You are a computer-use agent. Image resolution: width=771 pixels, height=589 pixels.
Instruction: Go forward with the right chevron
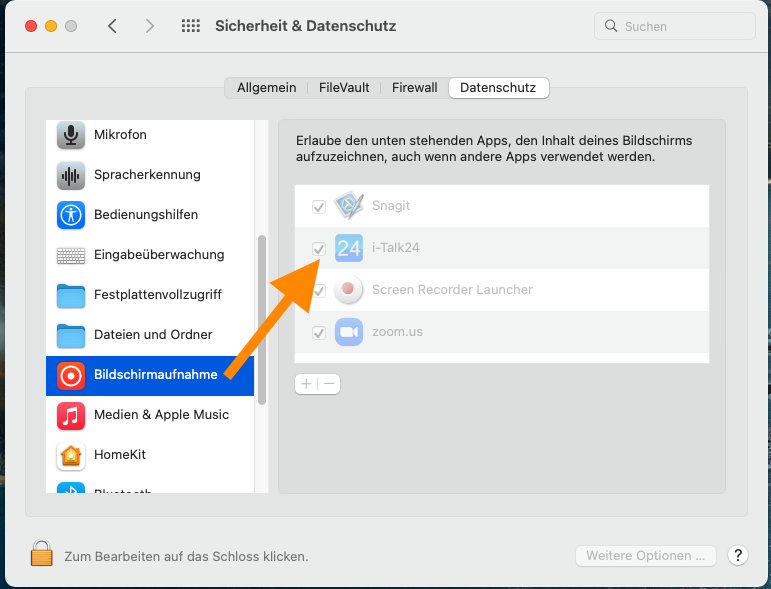click(149, 26)
